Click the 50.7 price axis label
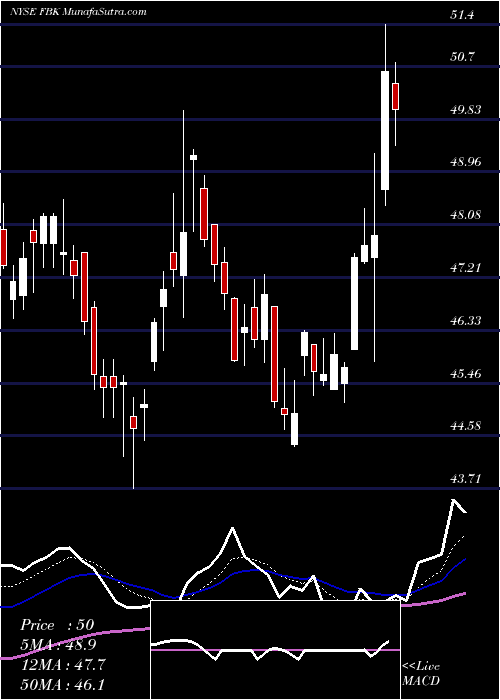The image size is (500, 700). point(462,57)
